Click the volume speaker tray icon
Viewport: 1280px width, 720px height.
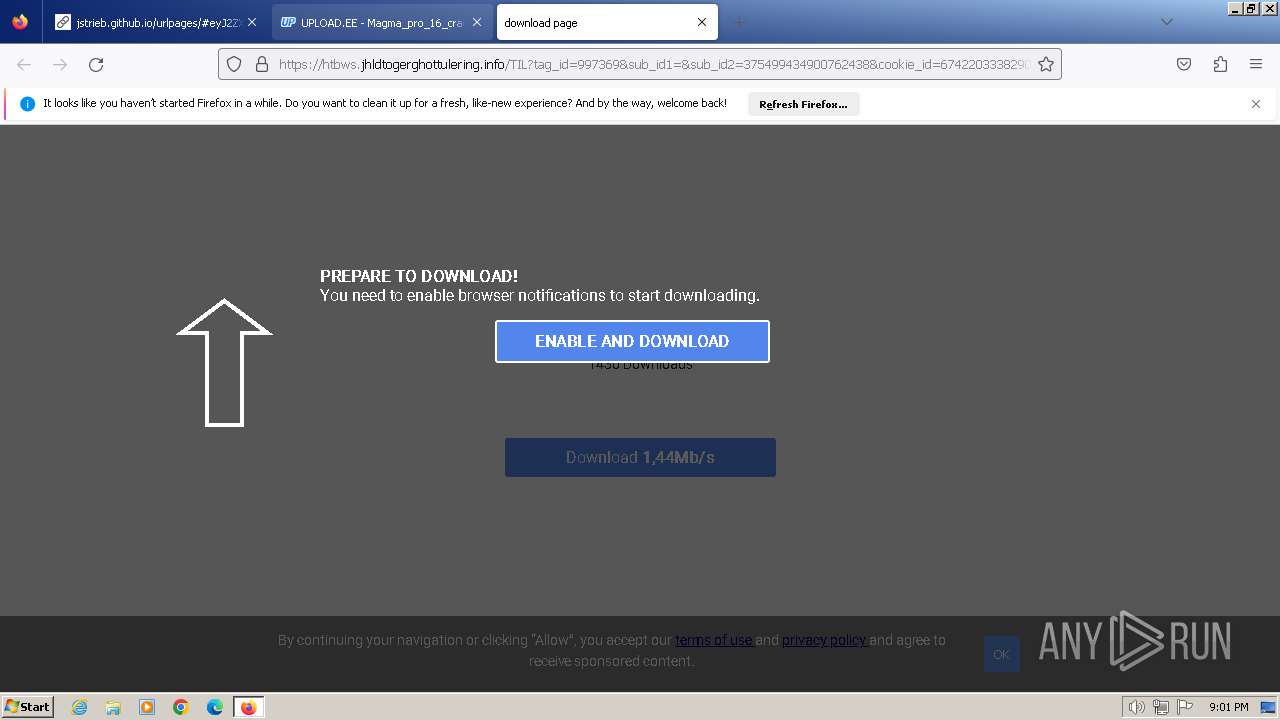pyautogui.click(x=1137, y=707)
